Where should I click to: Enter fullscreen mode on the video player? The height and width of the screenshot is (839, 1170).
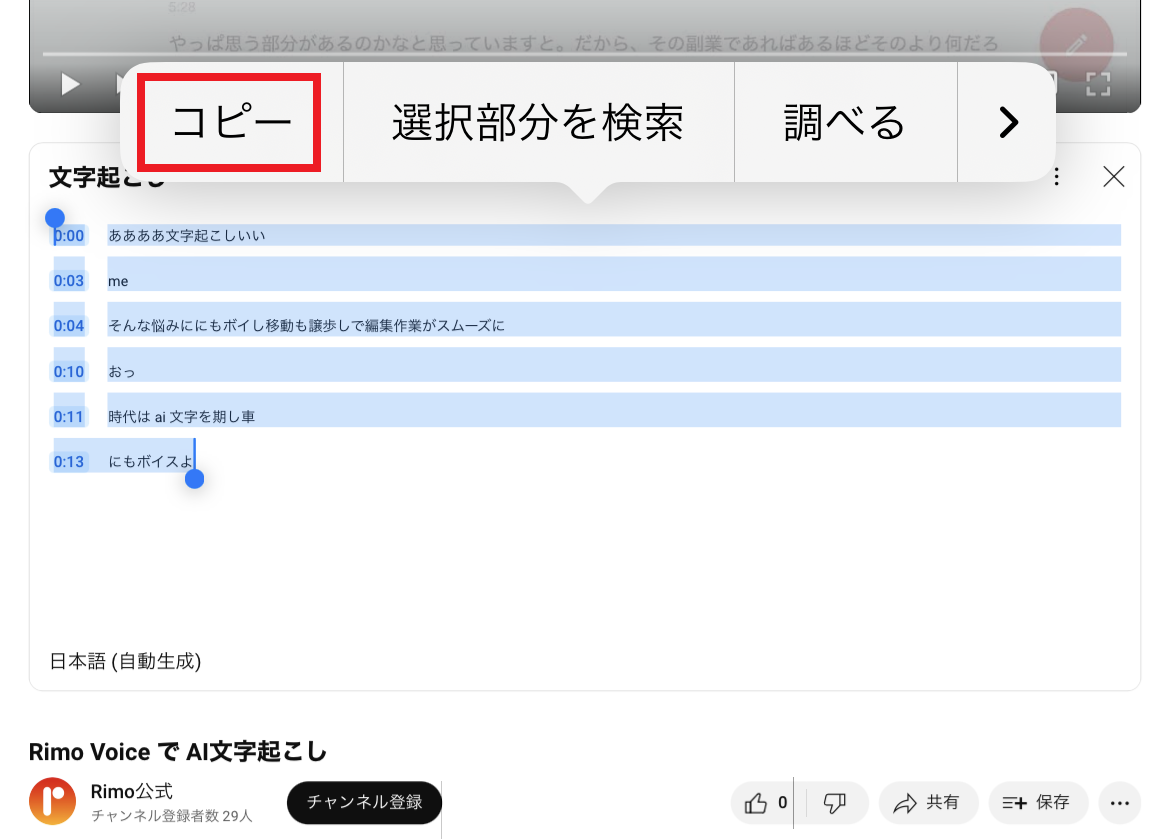tap(1098, 84)
